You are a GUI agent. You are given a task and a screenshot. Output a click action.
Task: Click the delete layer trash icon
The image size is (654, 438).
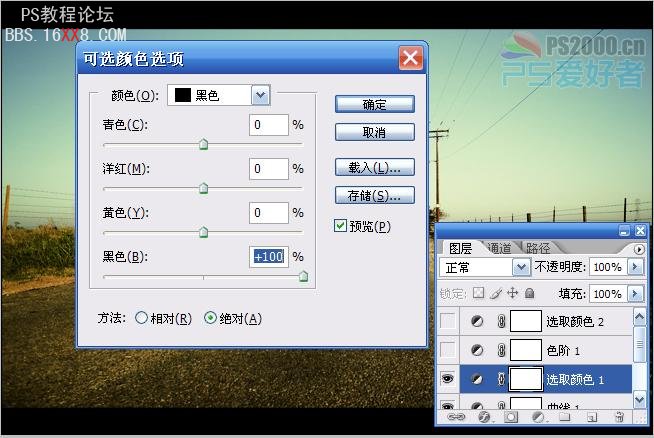click(x=619, y=416)
